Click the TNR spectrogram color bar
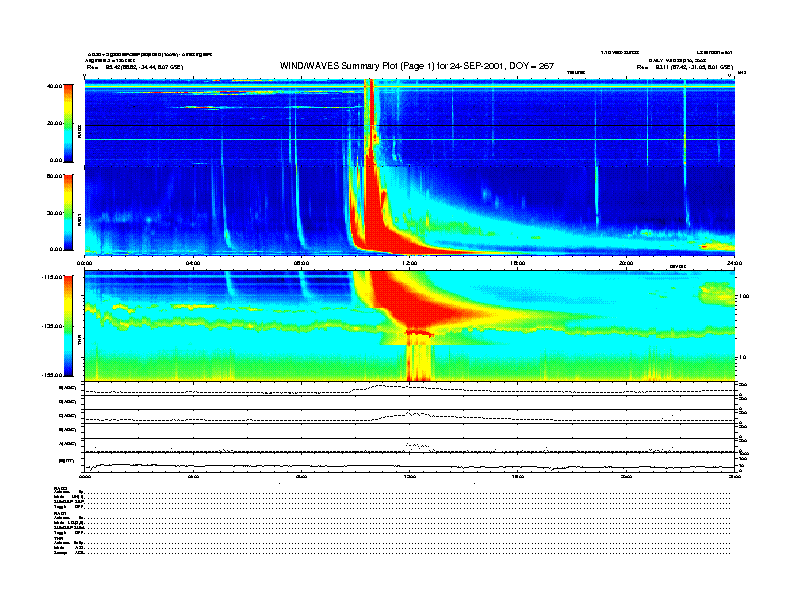This screenshot has height=612, width=792. pyautogui.click(x=68, y=326)
